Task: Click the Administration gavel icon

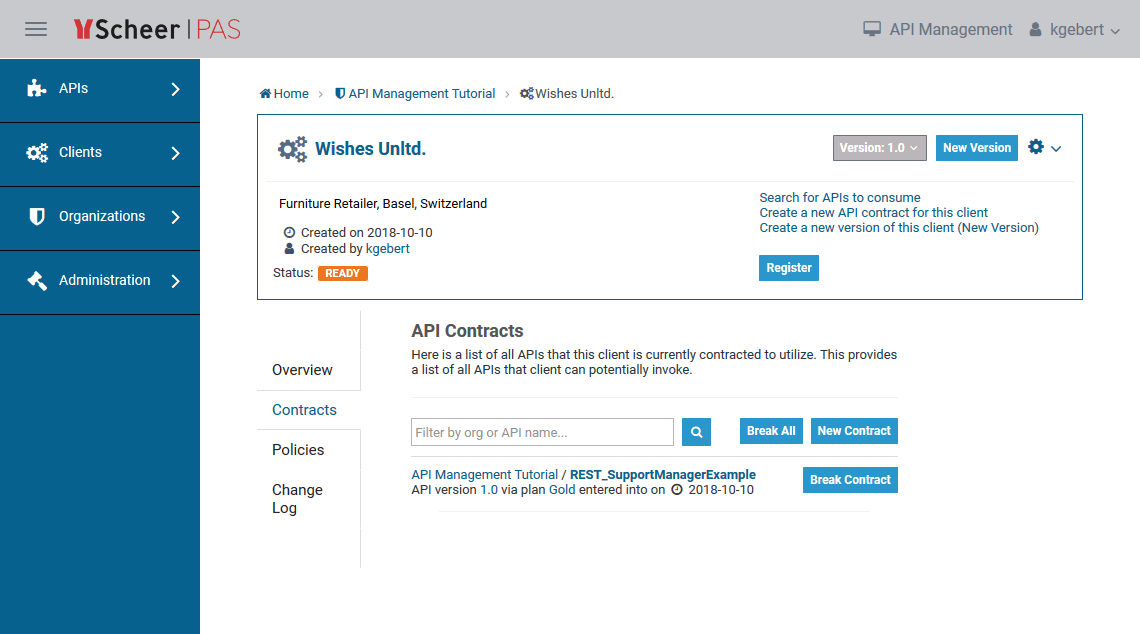Action: [37, 281]
